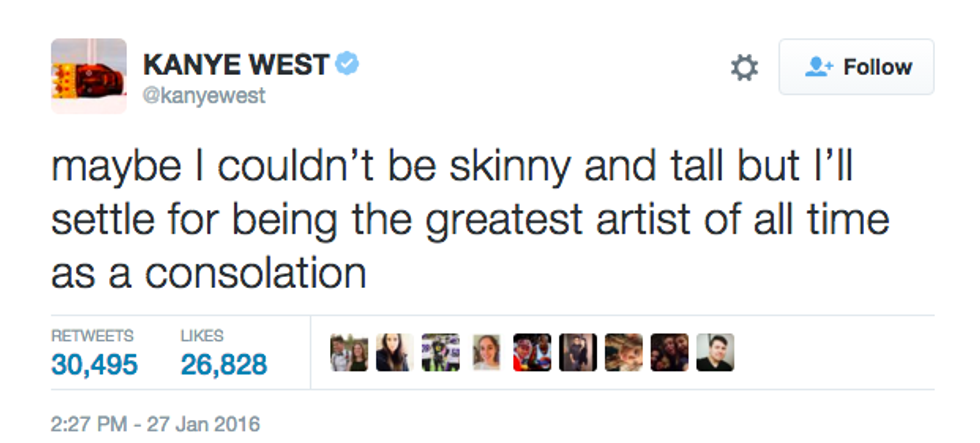Click eighth liker avatar, dark two-person selfie

(670, 353)
